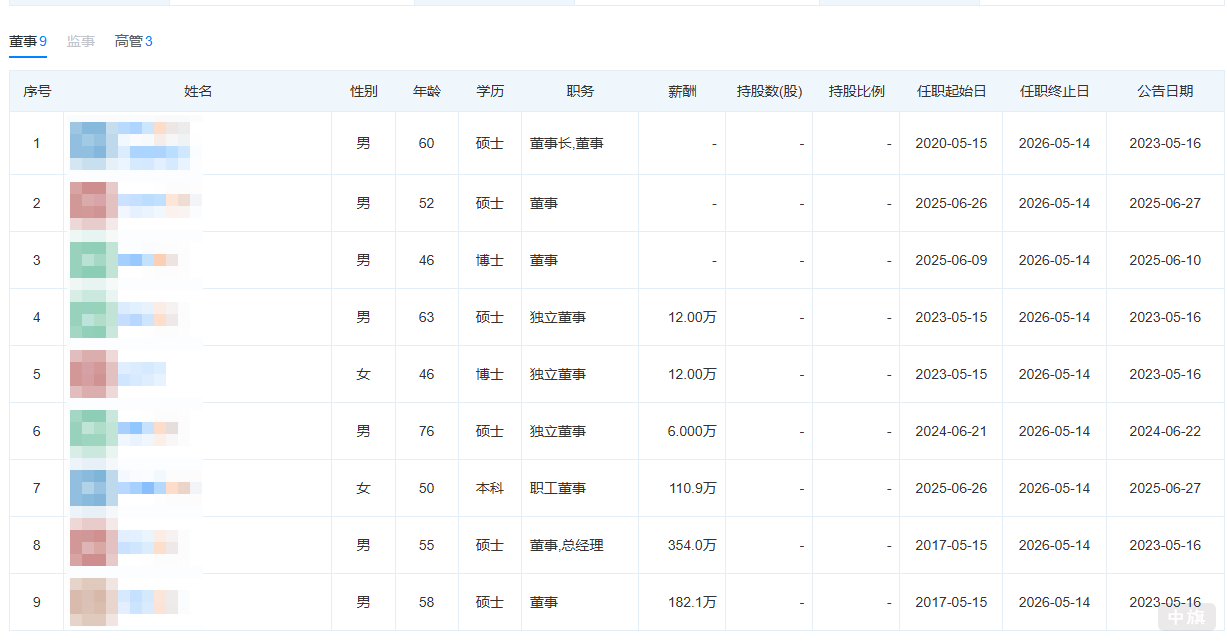The image size is (1227, 642).
Task: Click the 公告日期 column header
Action: pyautogui.click(x=1165, y=91)
